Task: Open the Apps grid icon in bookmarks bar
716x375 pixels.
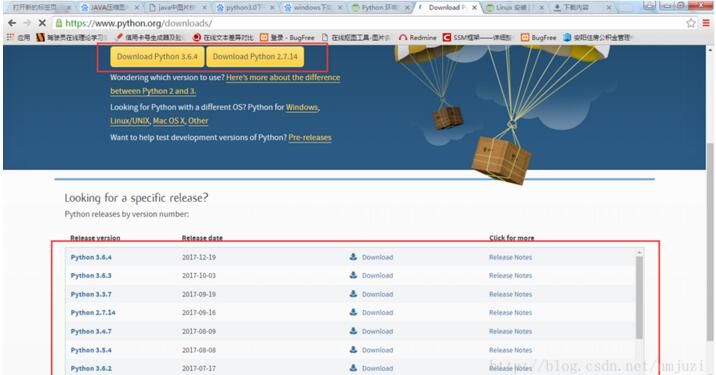Action: (11, 37)
